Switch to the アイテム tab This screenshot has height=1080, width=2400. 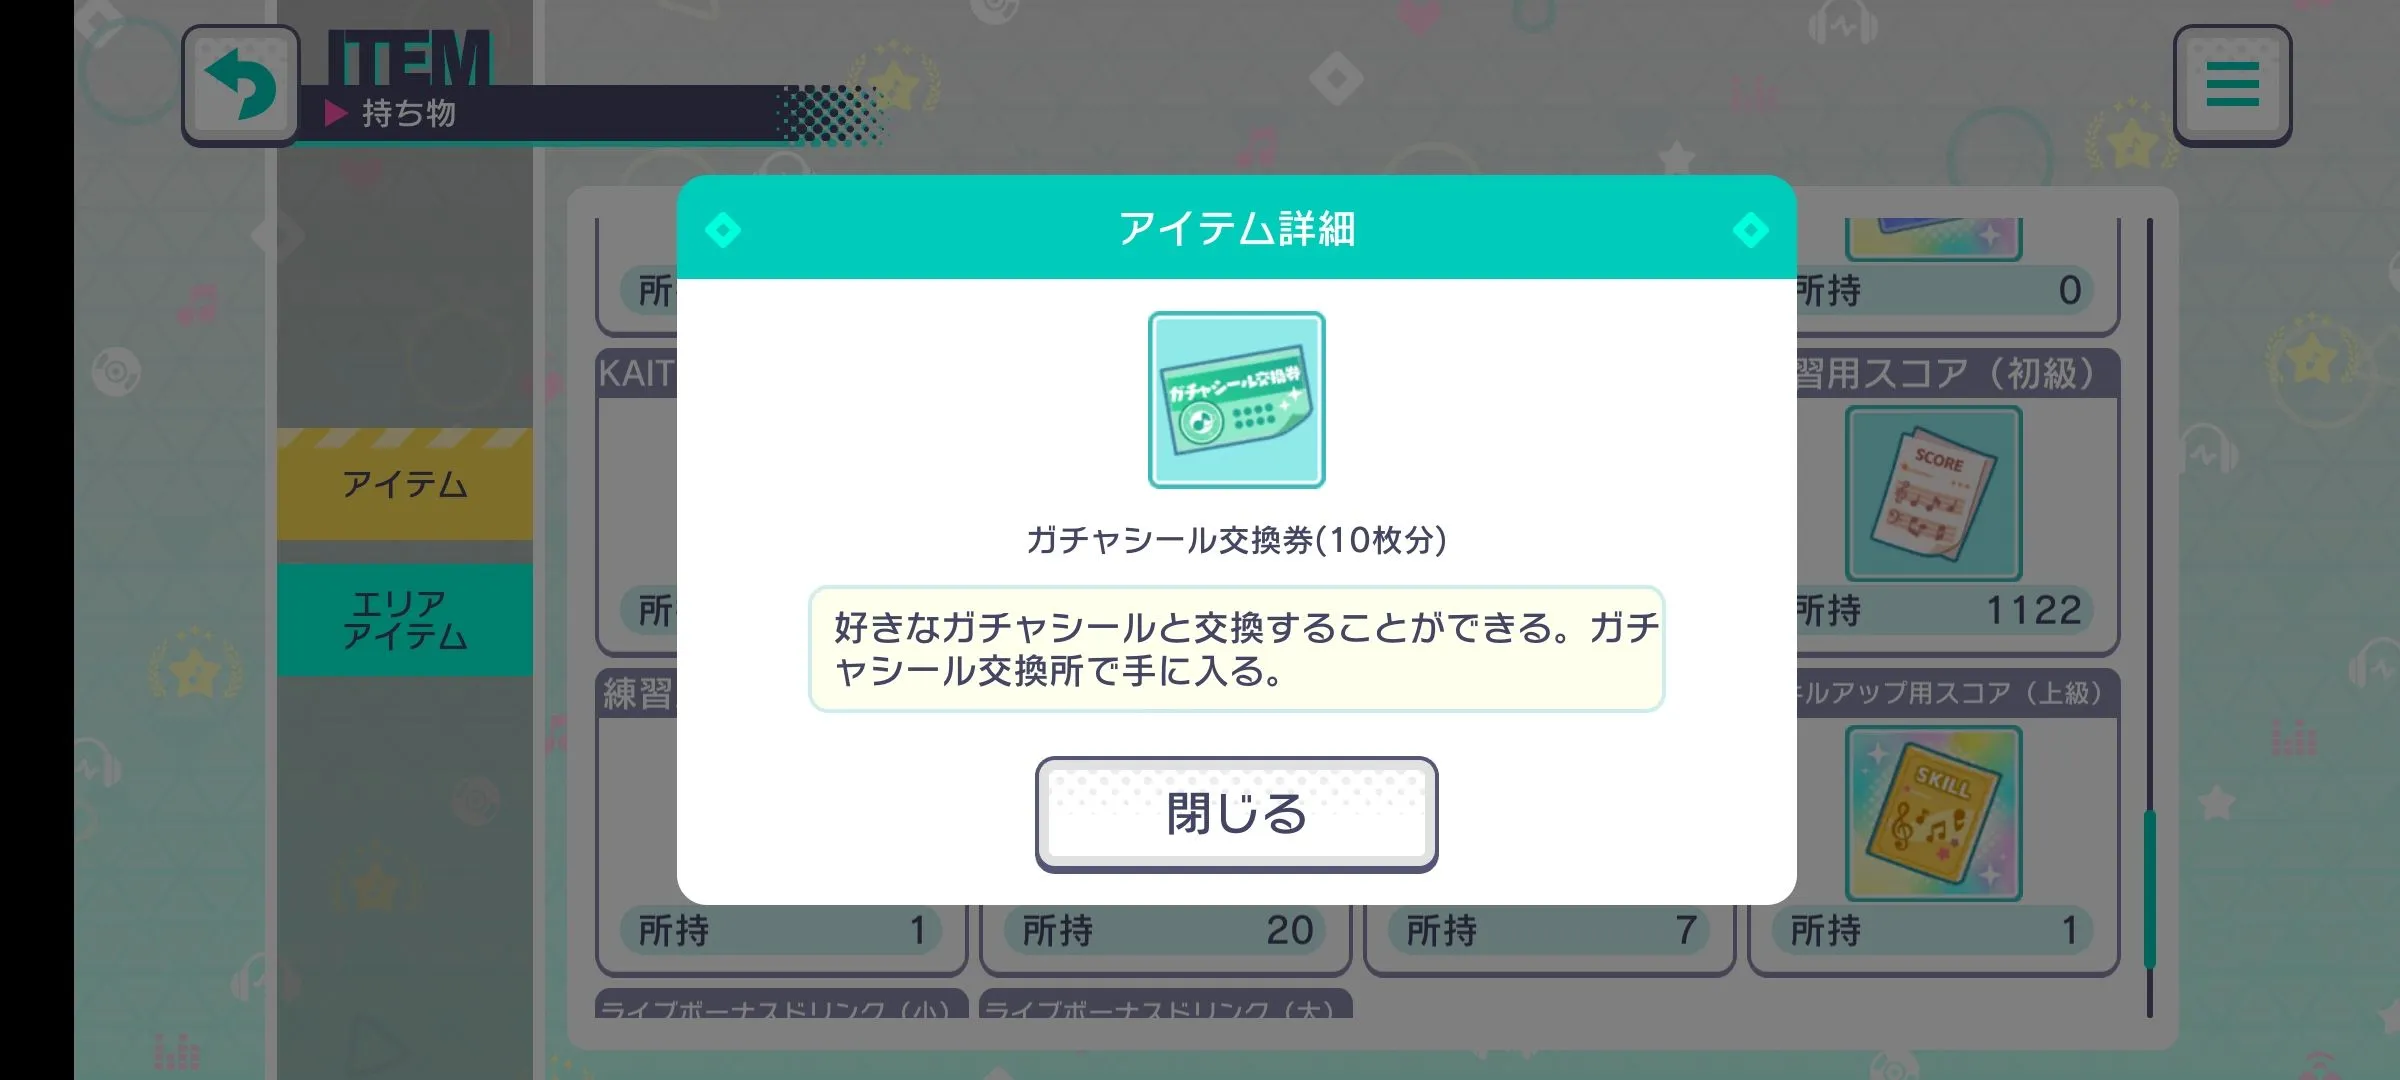click(405, 485)
